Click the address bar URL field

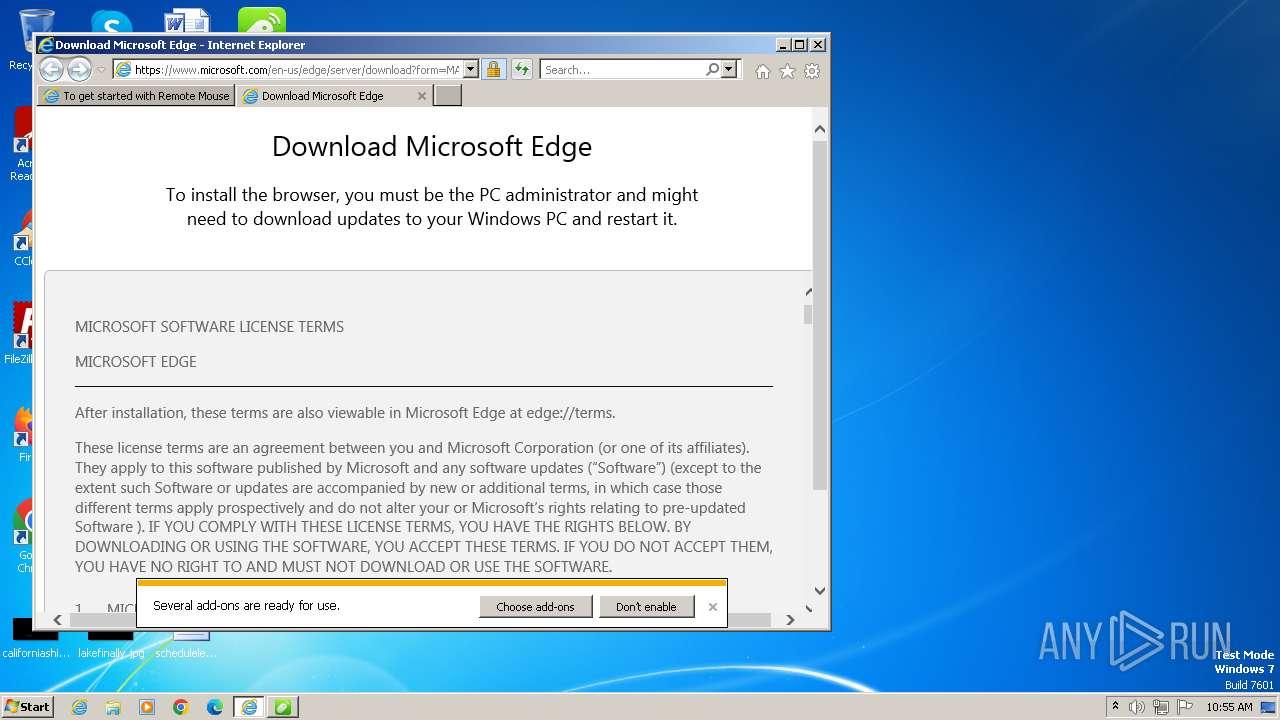coord(296,70)
